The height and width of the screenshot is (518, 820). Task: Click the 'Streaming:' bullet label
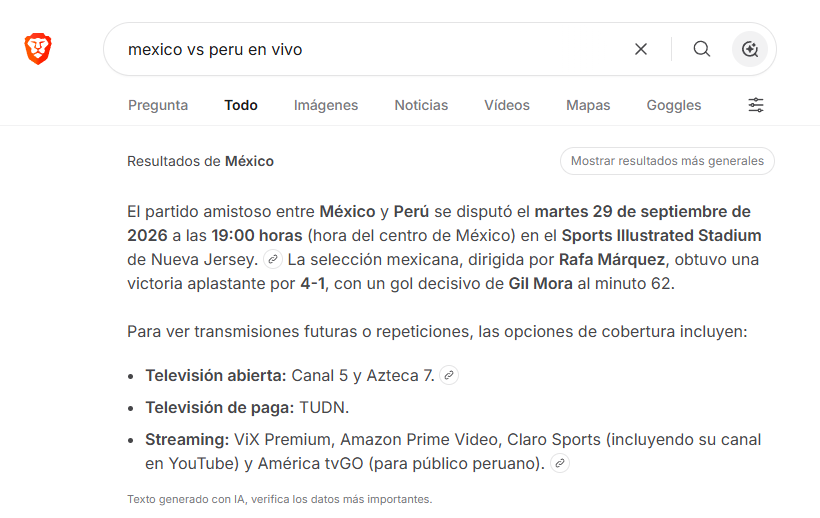[187, 440]
